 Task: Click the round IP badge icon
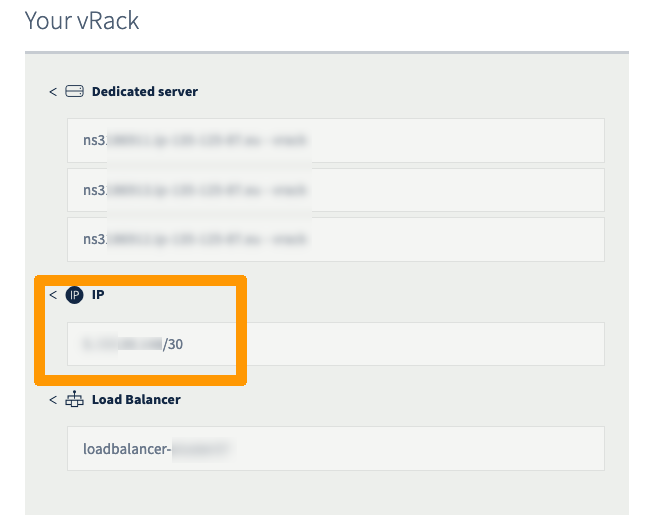(x=74, y=295)
